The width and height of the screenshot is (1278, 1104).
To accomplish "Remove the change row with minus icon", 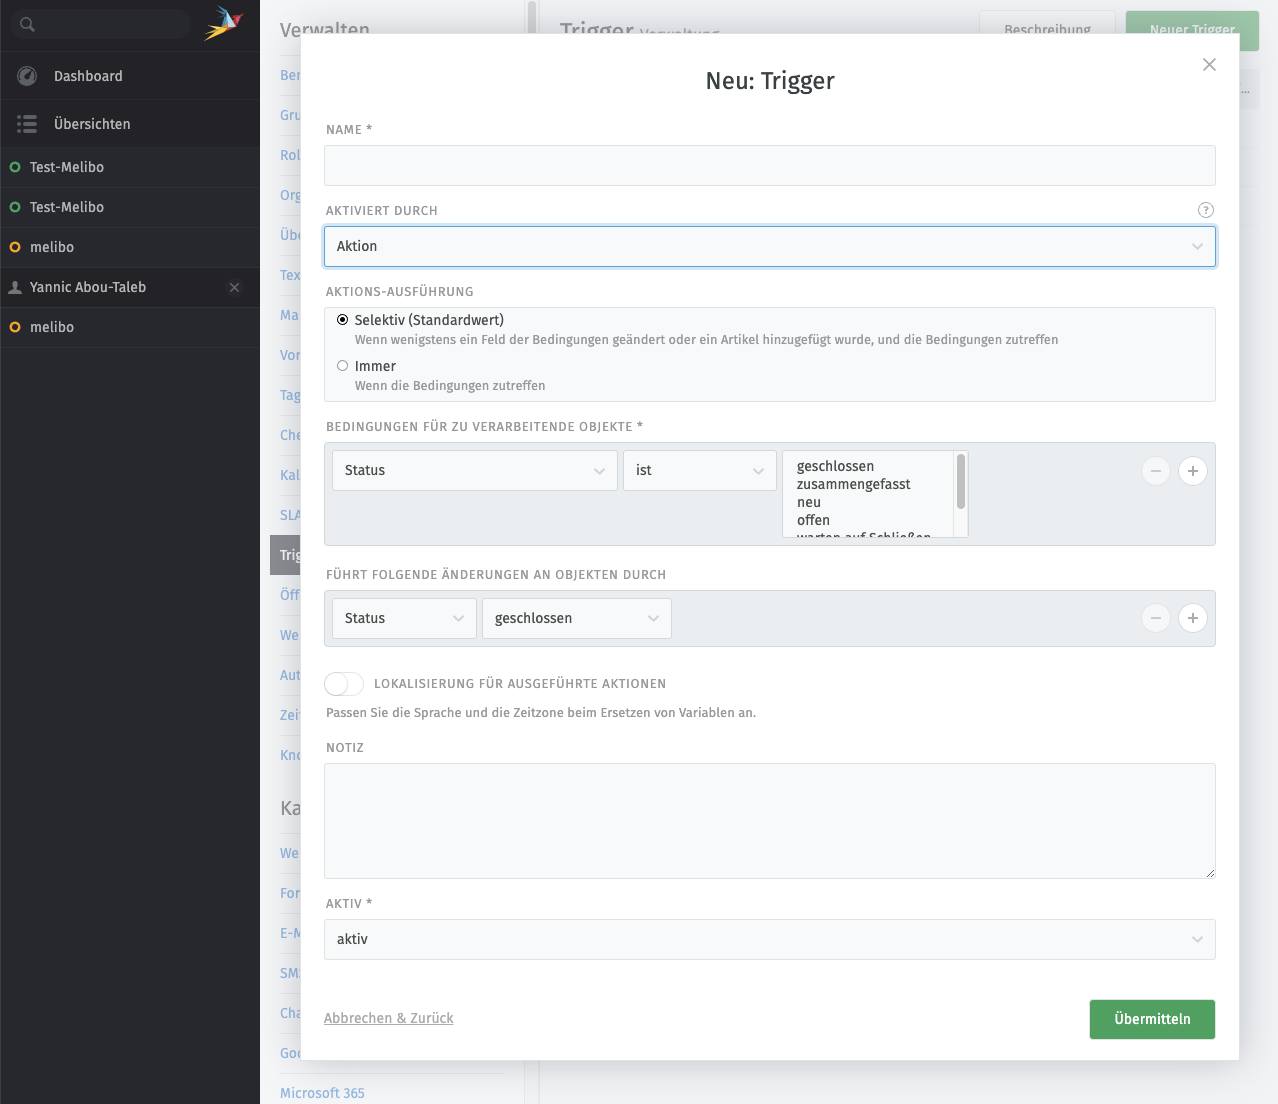I will (x=1155, y=618).
